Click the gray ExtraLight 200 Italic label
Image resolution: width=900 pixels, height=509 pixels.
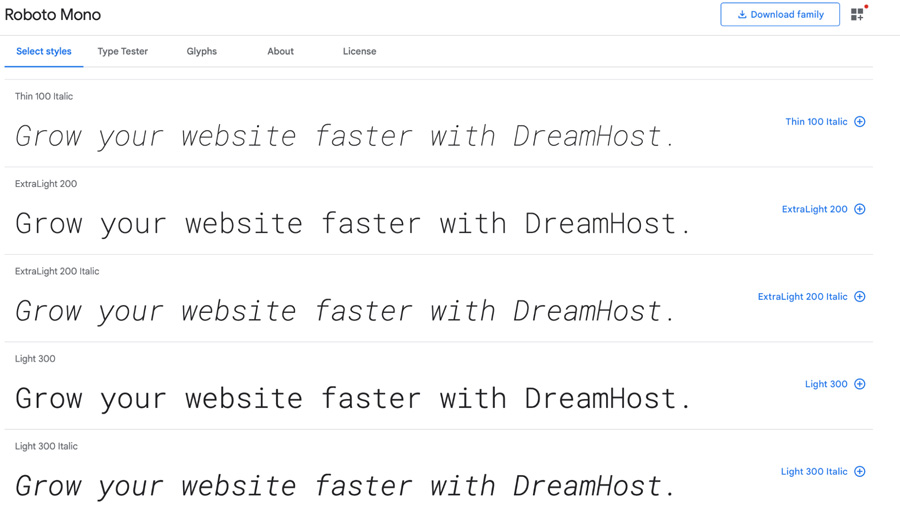[57, 271]
